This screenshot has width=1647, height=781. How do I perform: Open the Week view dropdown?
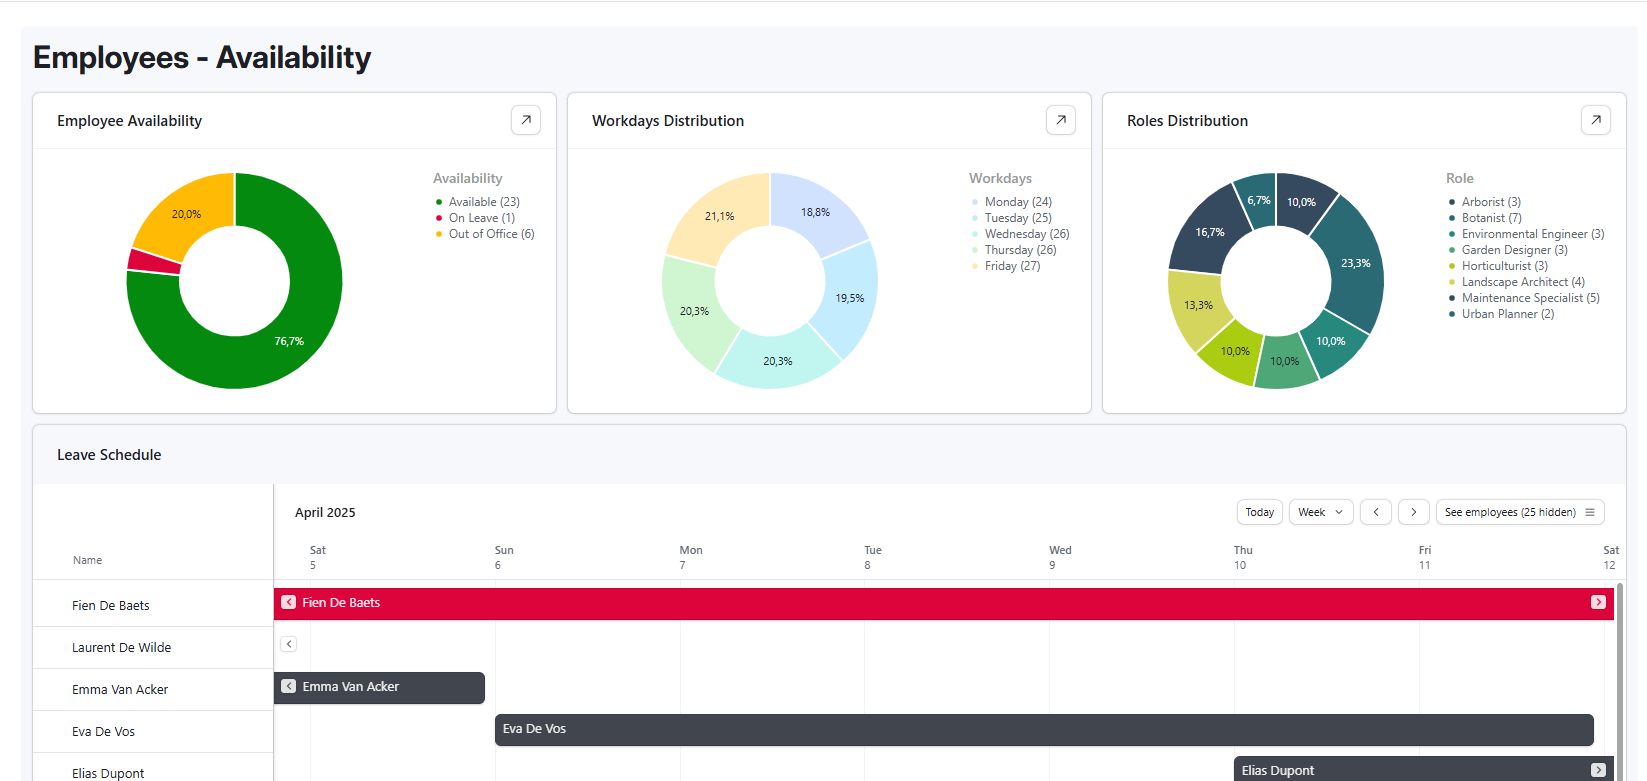click(1321, 512)
